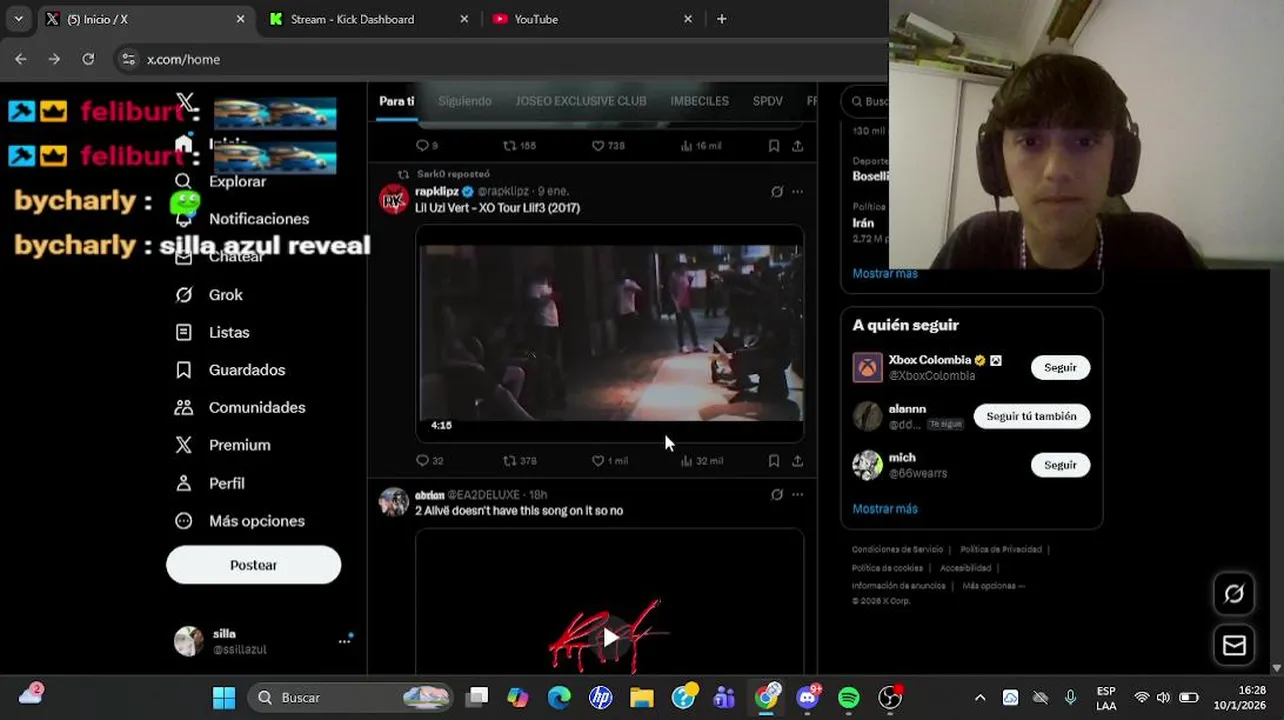Open Listas in the sidebar
The width and height of the screenshot is (1284, 720).
(x=212, y=332)
